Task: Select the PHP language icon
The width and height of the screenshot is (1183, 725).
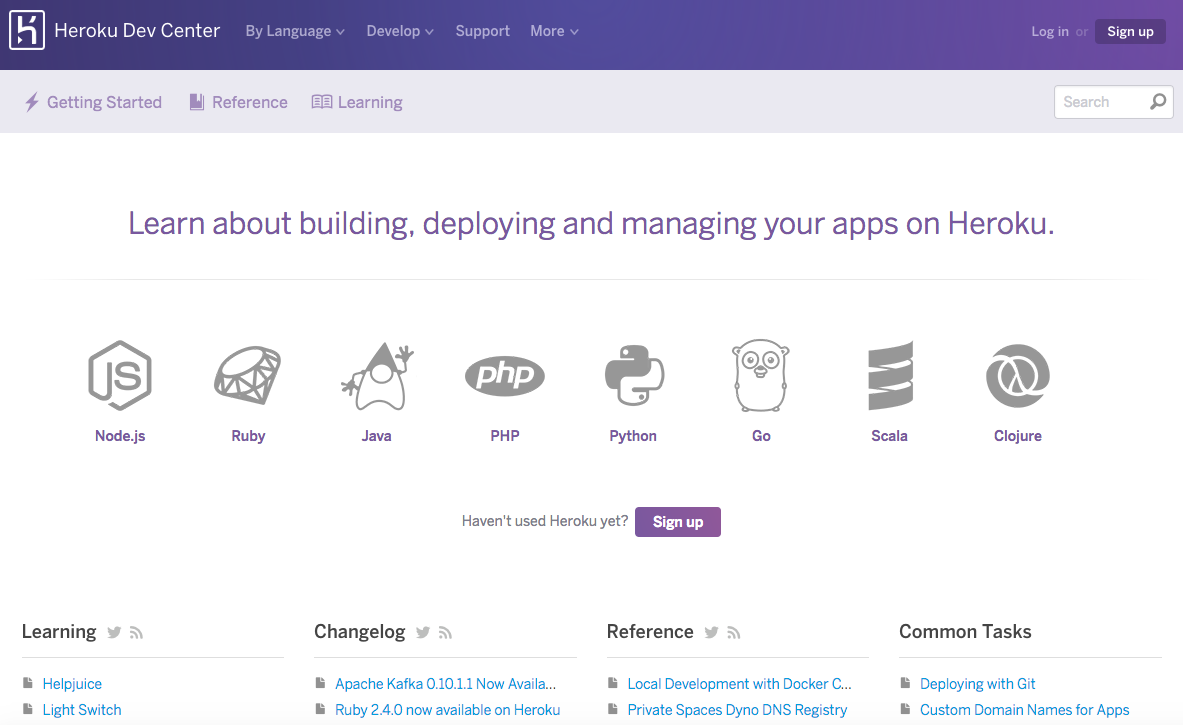Action: 504,376
